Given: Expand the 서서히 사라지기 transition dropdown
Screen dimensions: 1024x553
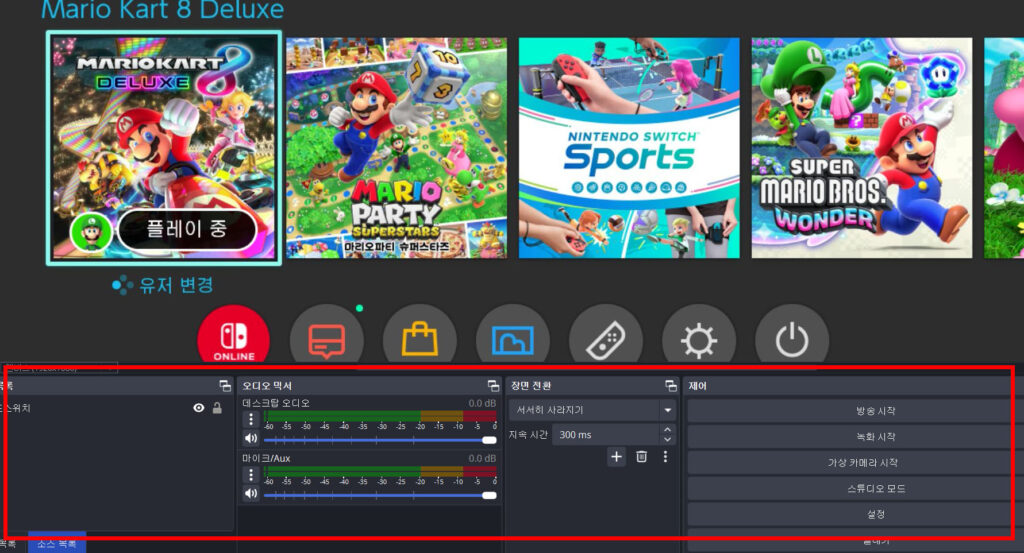Looking at the screenshot, I should tap(667, 411).
